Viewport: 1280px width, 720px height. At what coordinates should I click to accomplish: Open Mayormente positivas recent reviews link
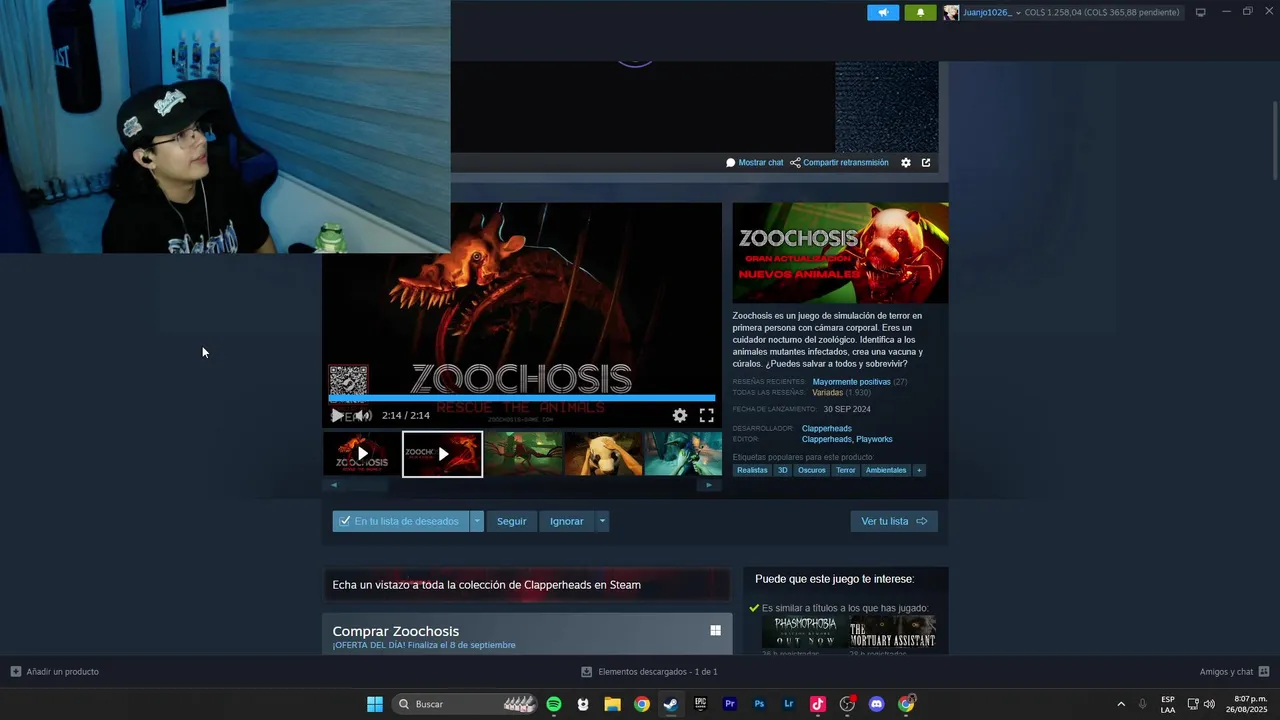pyautogui.click(x=851, y=382)
